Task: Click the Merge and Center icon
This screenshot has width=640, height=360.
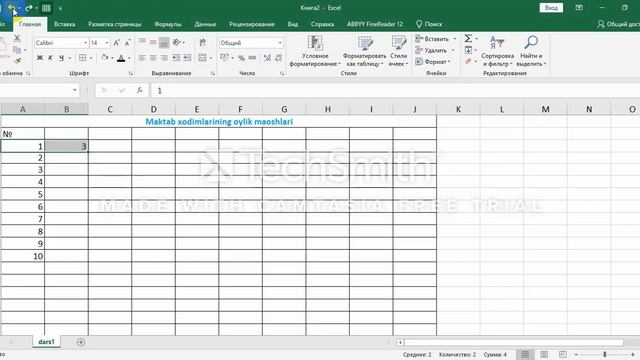Action: 202,58
